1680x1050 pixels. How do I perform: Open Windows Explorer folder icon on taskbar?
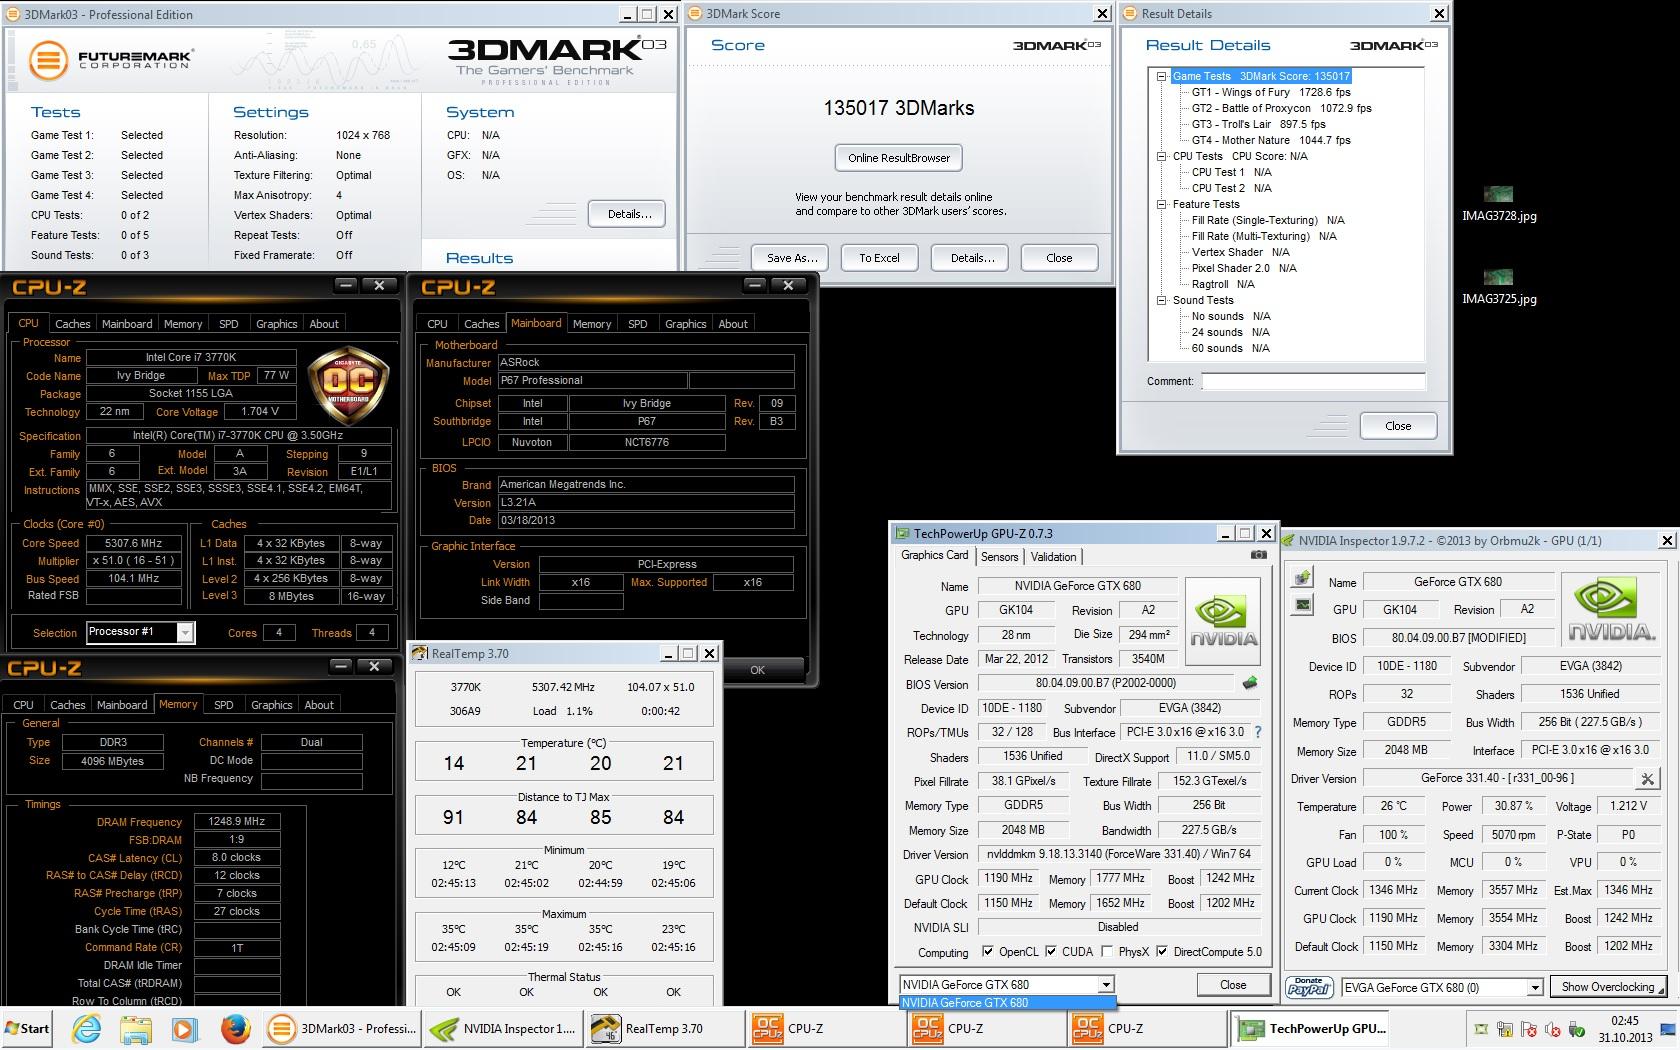tap(136, 1028)
